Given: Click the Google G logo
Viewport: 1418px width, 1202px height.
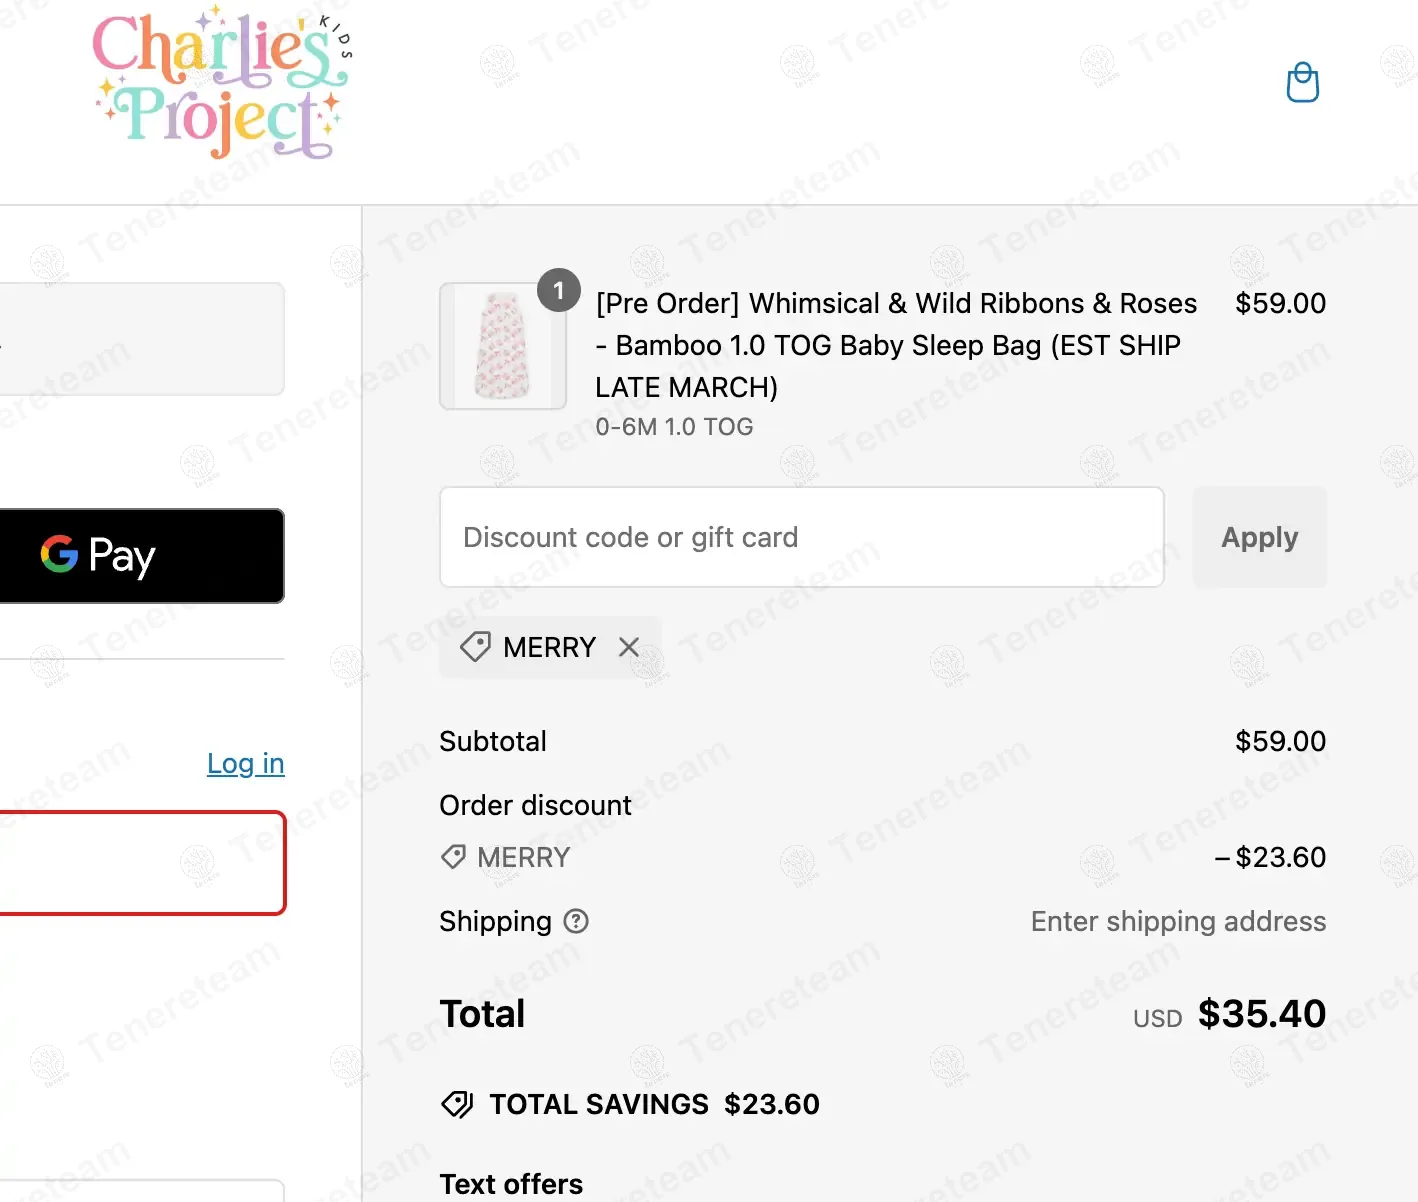Looking at the screenshot, I should tap(59, 554).
